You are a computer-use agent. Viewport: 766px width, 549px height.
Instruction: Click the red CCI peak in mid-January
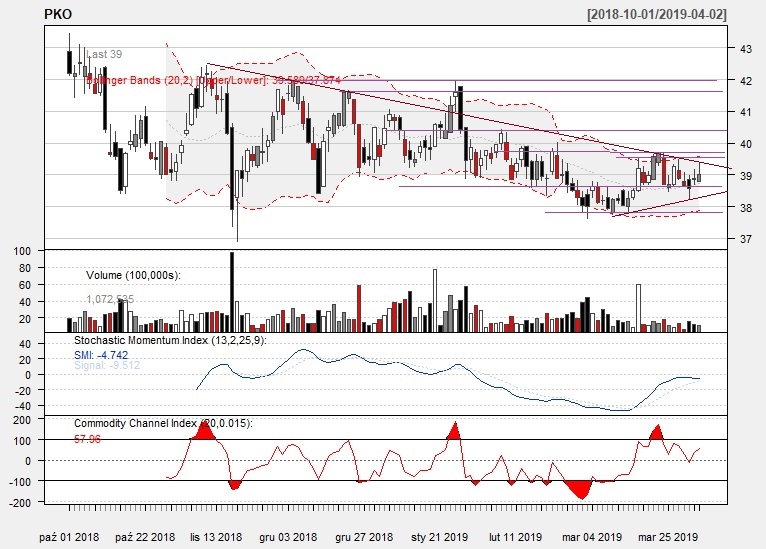point(454,432)
